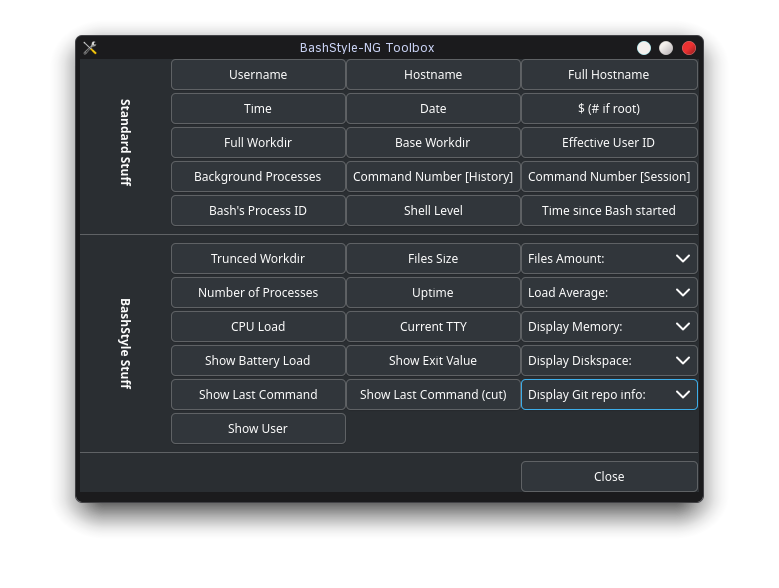The height and width of the screenshot is (588, 779).
Task: Select Command Number [History]
Action: [433, 176]
